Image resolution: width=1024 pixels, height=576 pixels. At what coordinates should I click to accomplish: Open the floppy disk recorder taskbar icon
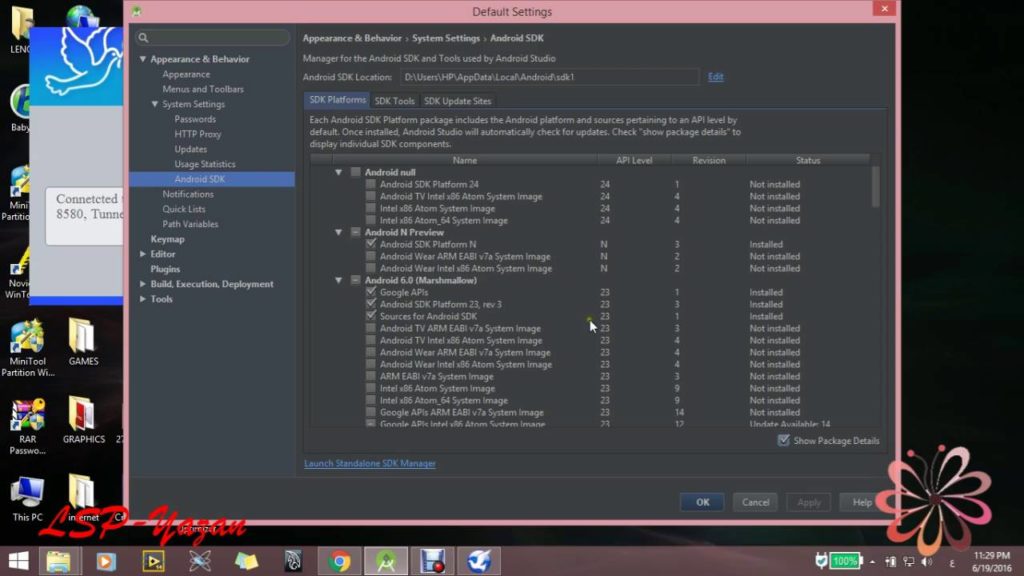[x=432, y=561]
